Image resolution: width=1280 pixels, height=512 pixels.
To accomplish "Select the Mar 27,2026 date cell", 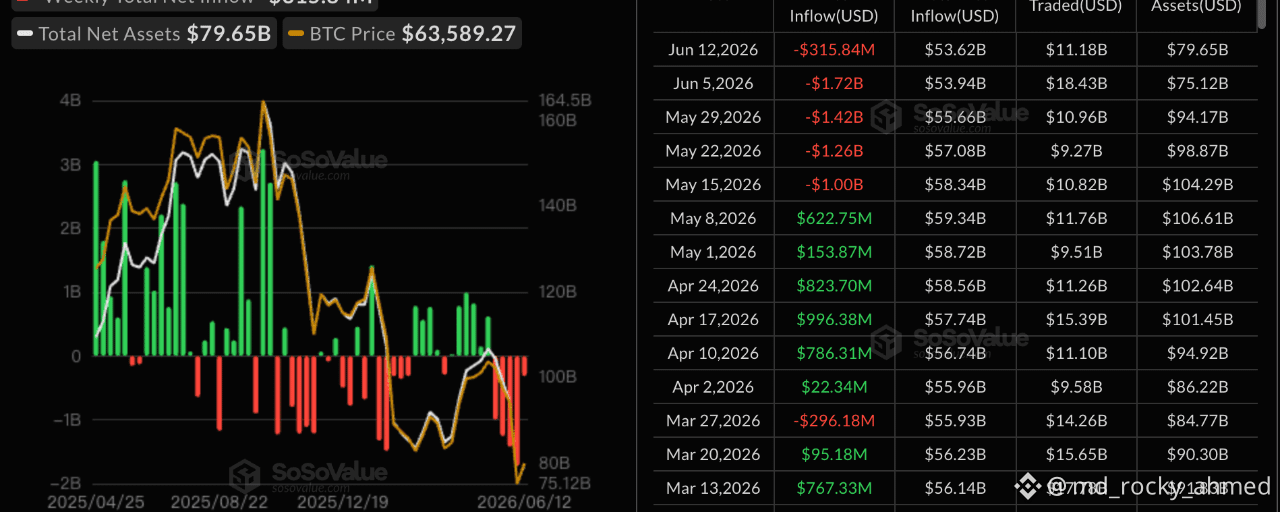I will [713, 421].
